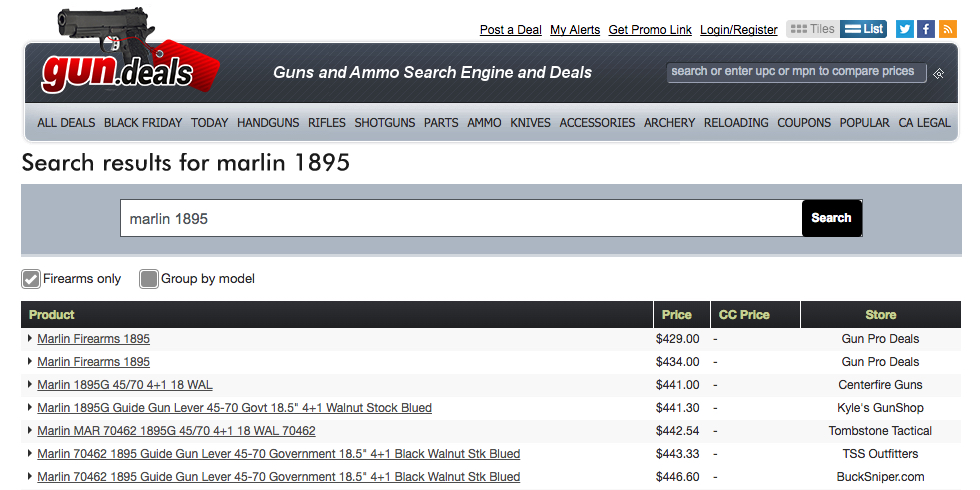Click the TSS Outfitters store cell
The width and height of the screenshot is (980, 490).
point(881,454)
